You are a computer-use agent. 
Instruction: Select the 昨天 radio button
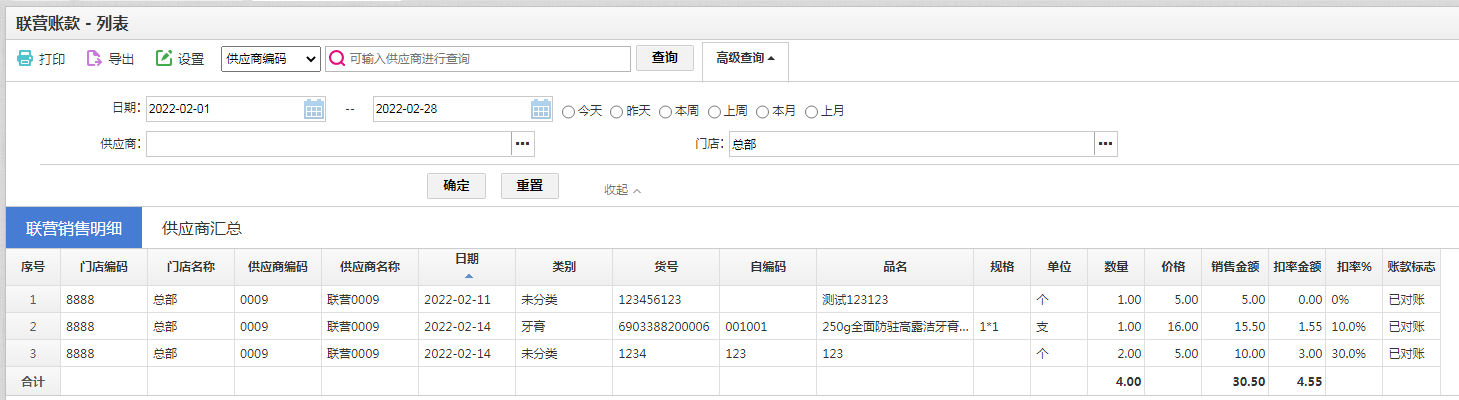617,111
